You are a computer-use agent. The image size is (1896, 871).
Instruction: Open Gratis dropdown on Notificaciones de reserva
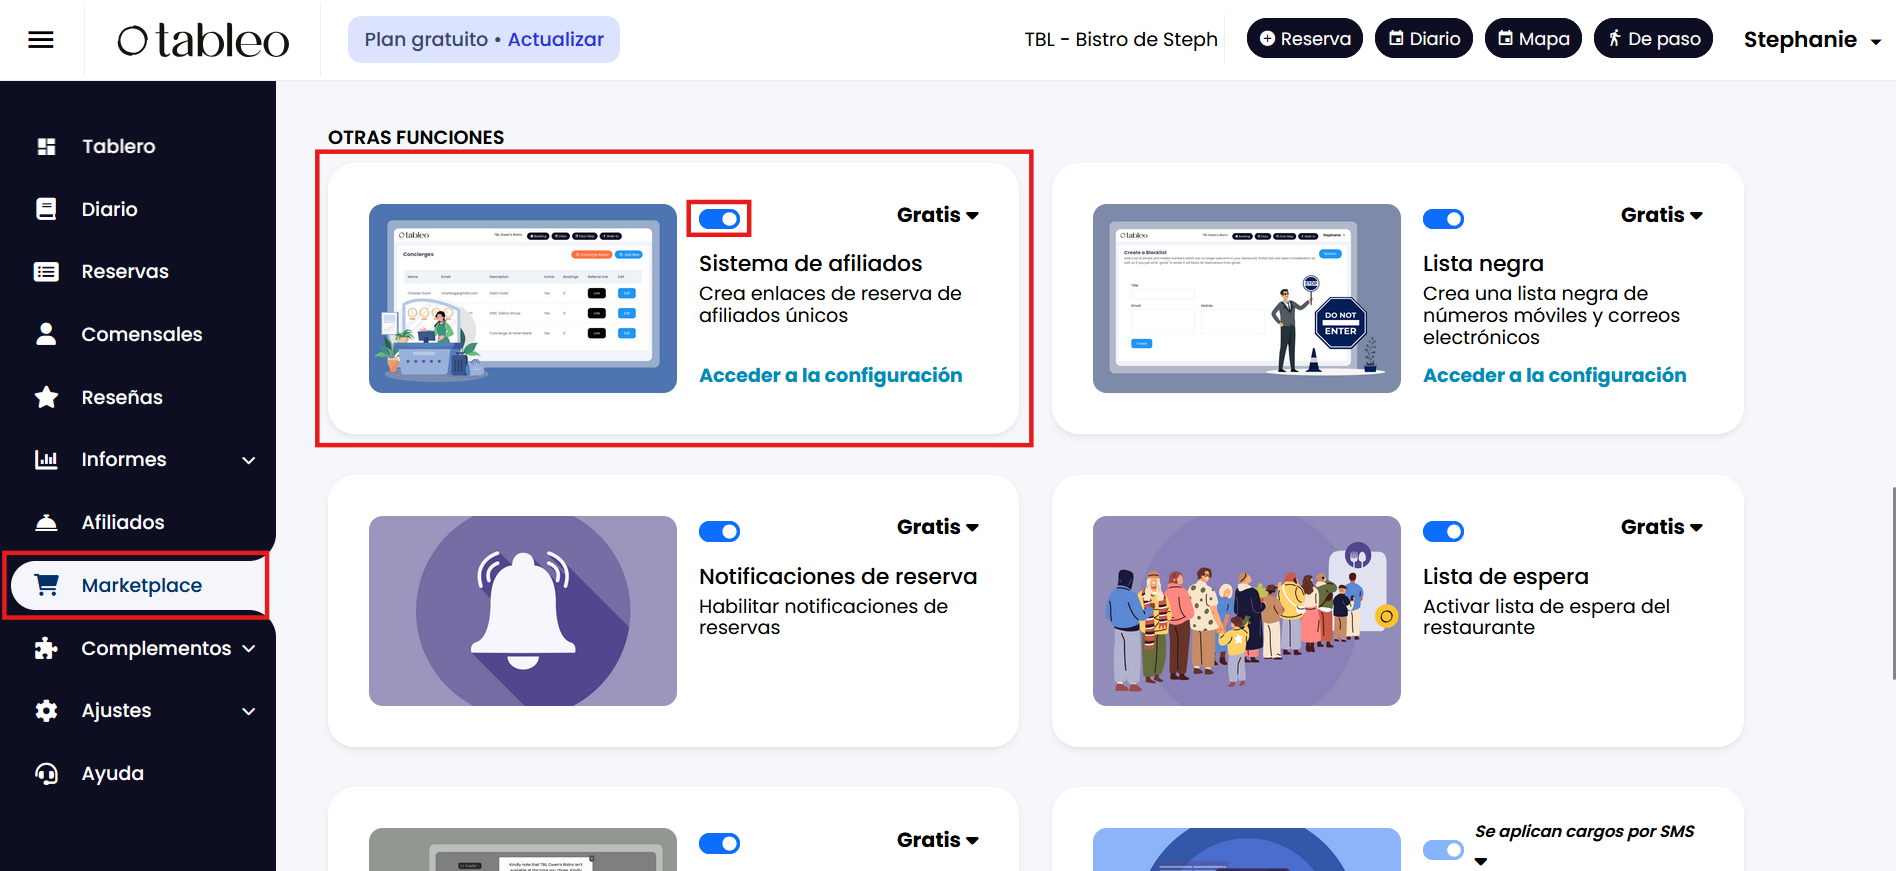937,527
